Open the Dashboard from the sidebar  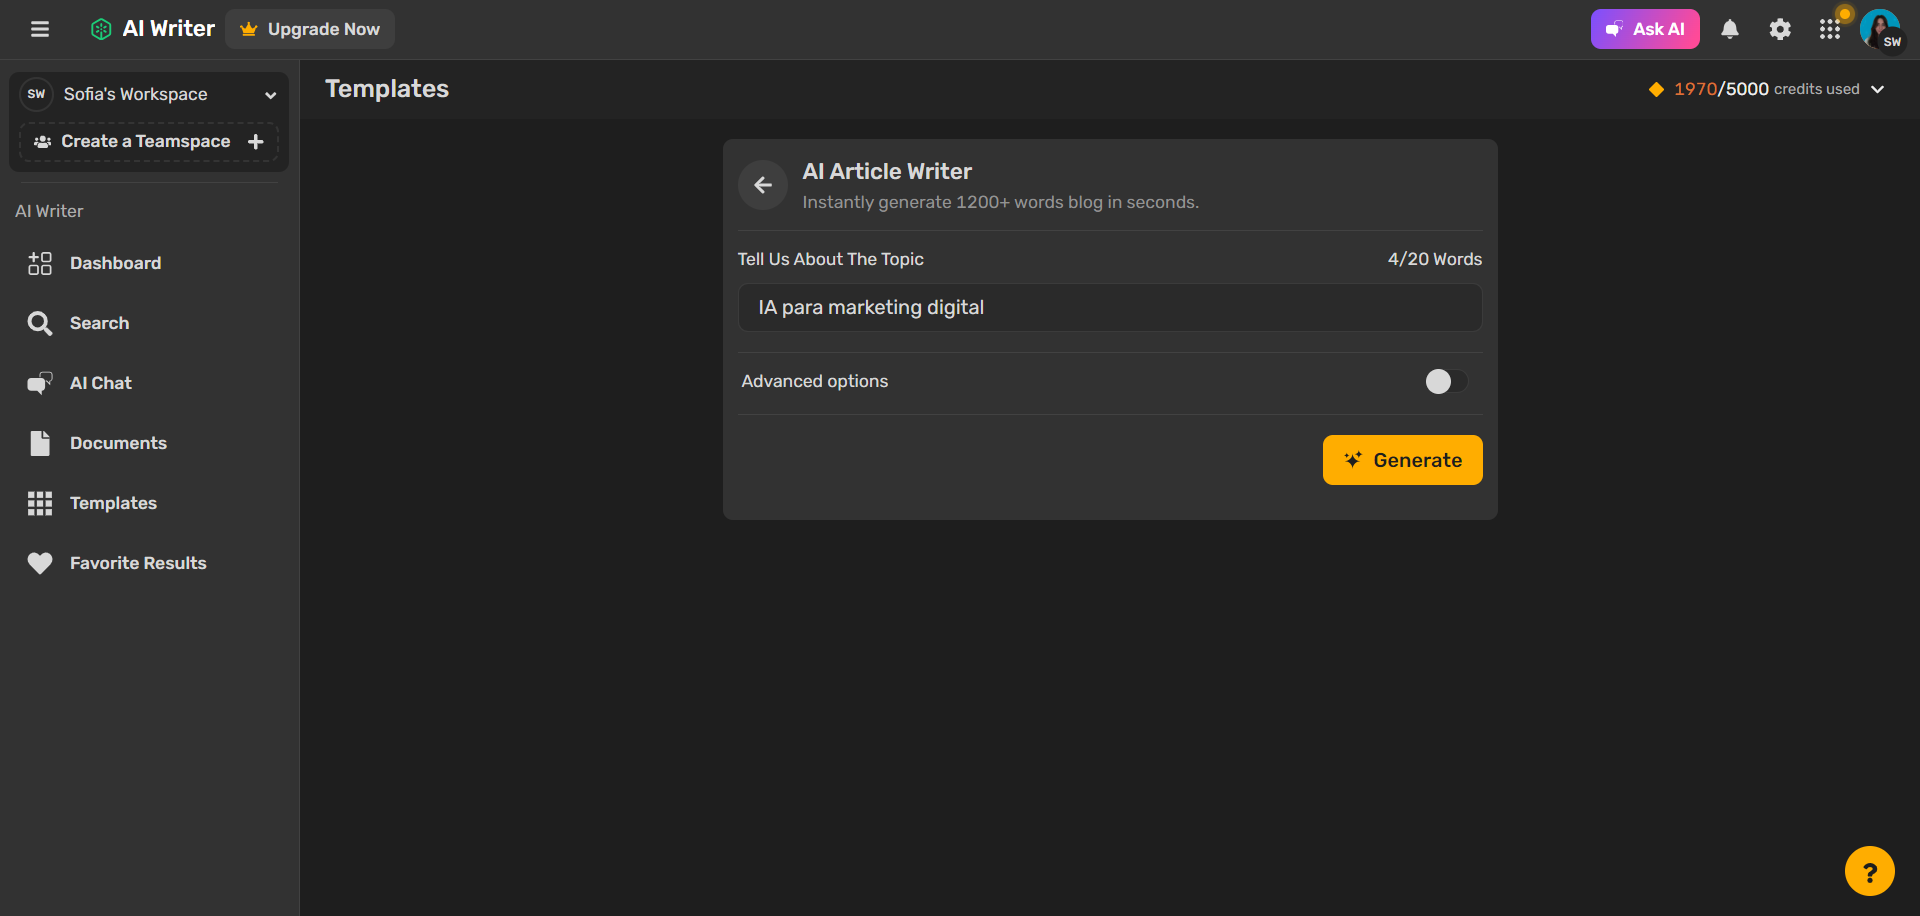[115, 263]
